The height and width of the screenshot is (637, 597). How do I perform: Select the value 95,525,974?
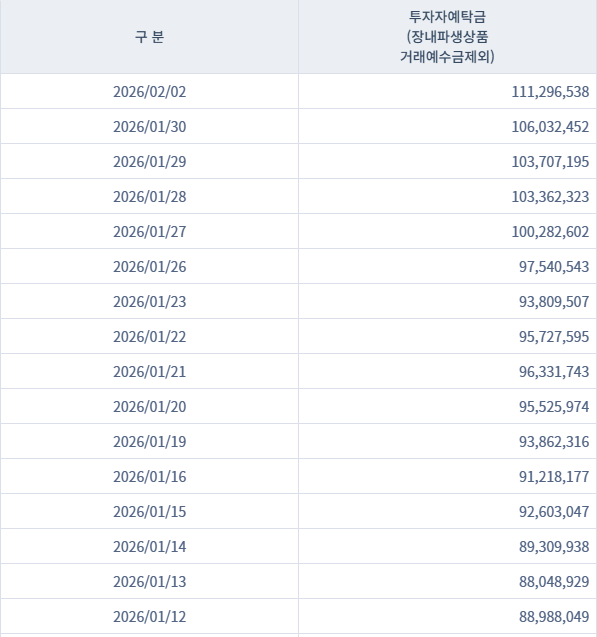click(x=554, y=407)
